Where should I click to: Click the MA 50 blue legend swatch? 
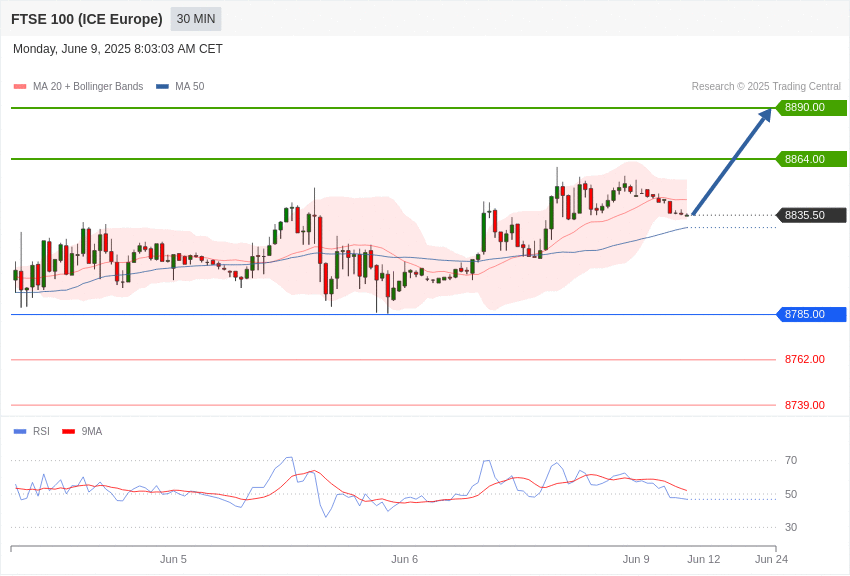pyautogui.click(x=162, y=86)
